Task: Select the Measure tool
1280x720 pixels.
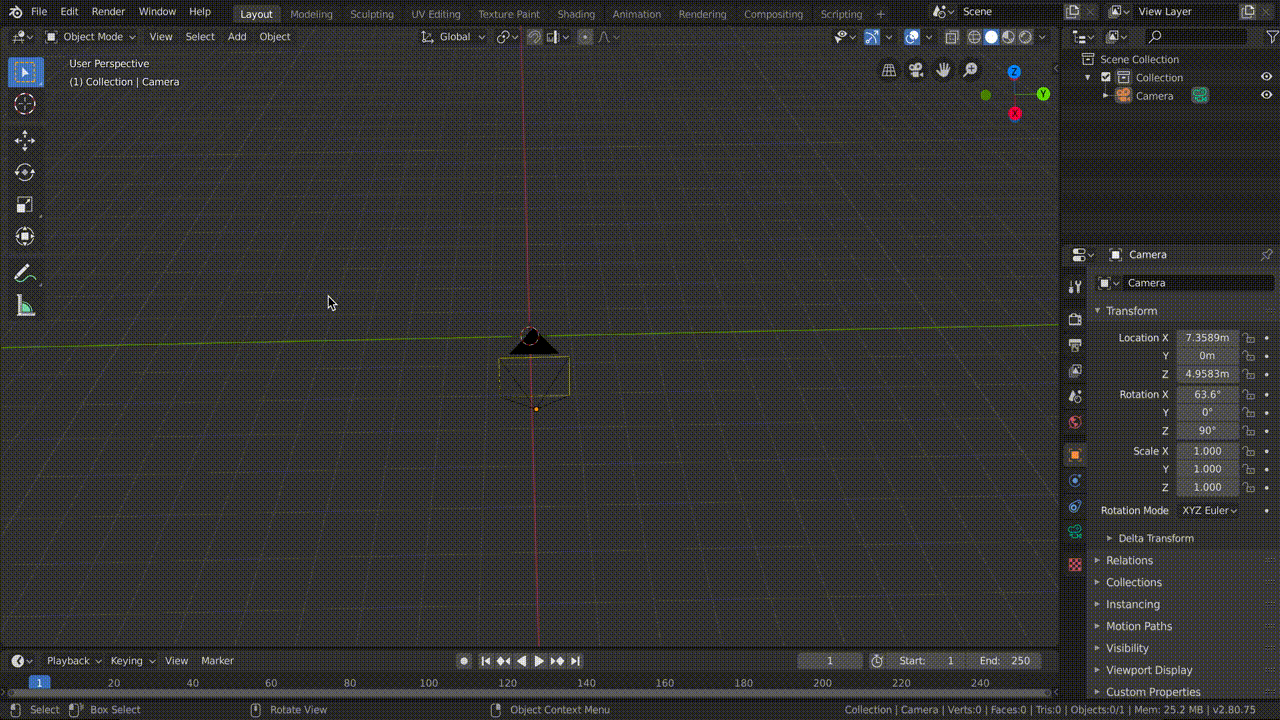Action: pyautogui.click(x=25, y=306)
